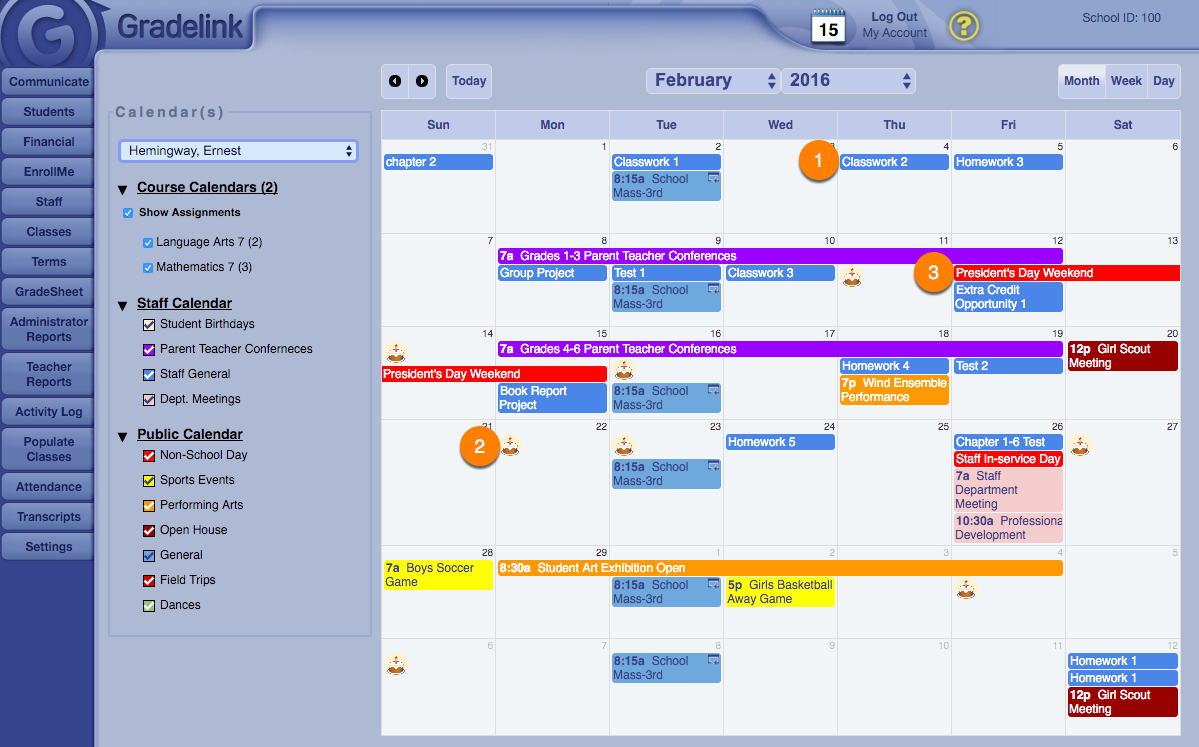The width and height of the screenshot is (1199, 747).
Task: Switch to the Week view tab
Action: [x=1125, y=81]
